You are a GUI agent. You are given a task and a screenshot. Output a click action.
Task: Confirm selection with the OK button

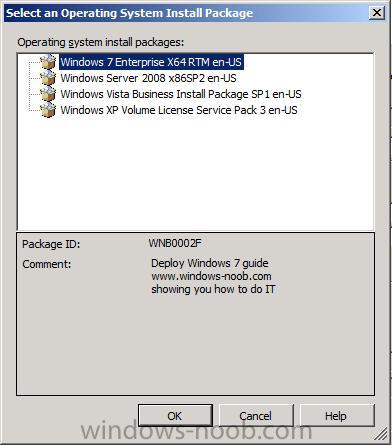point(175,415)
